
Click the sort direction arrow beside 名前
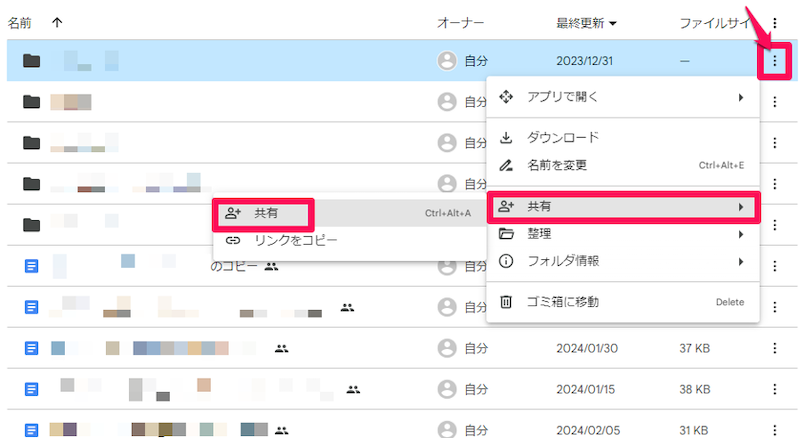(56, 21)
